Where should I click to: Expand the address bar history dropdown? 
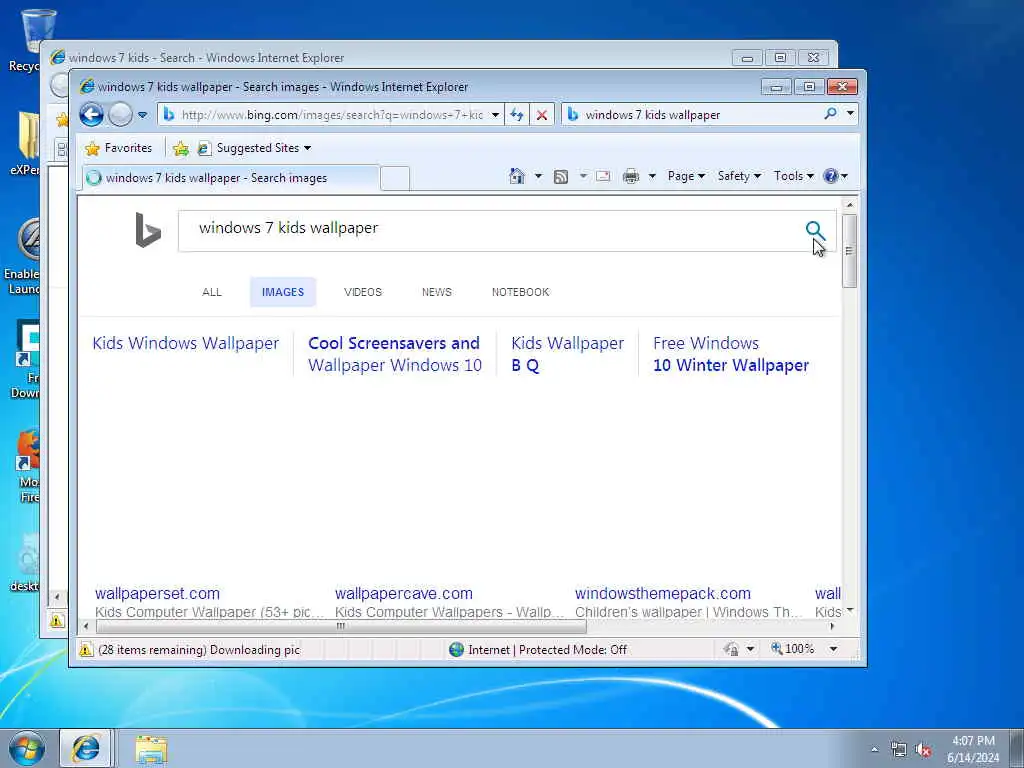(496, 115)
